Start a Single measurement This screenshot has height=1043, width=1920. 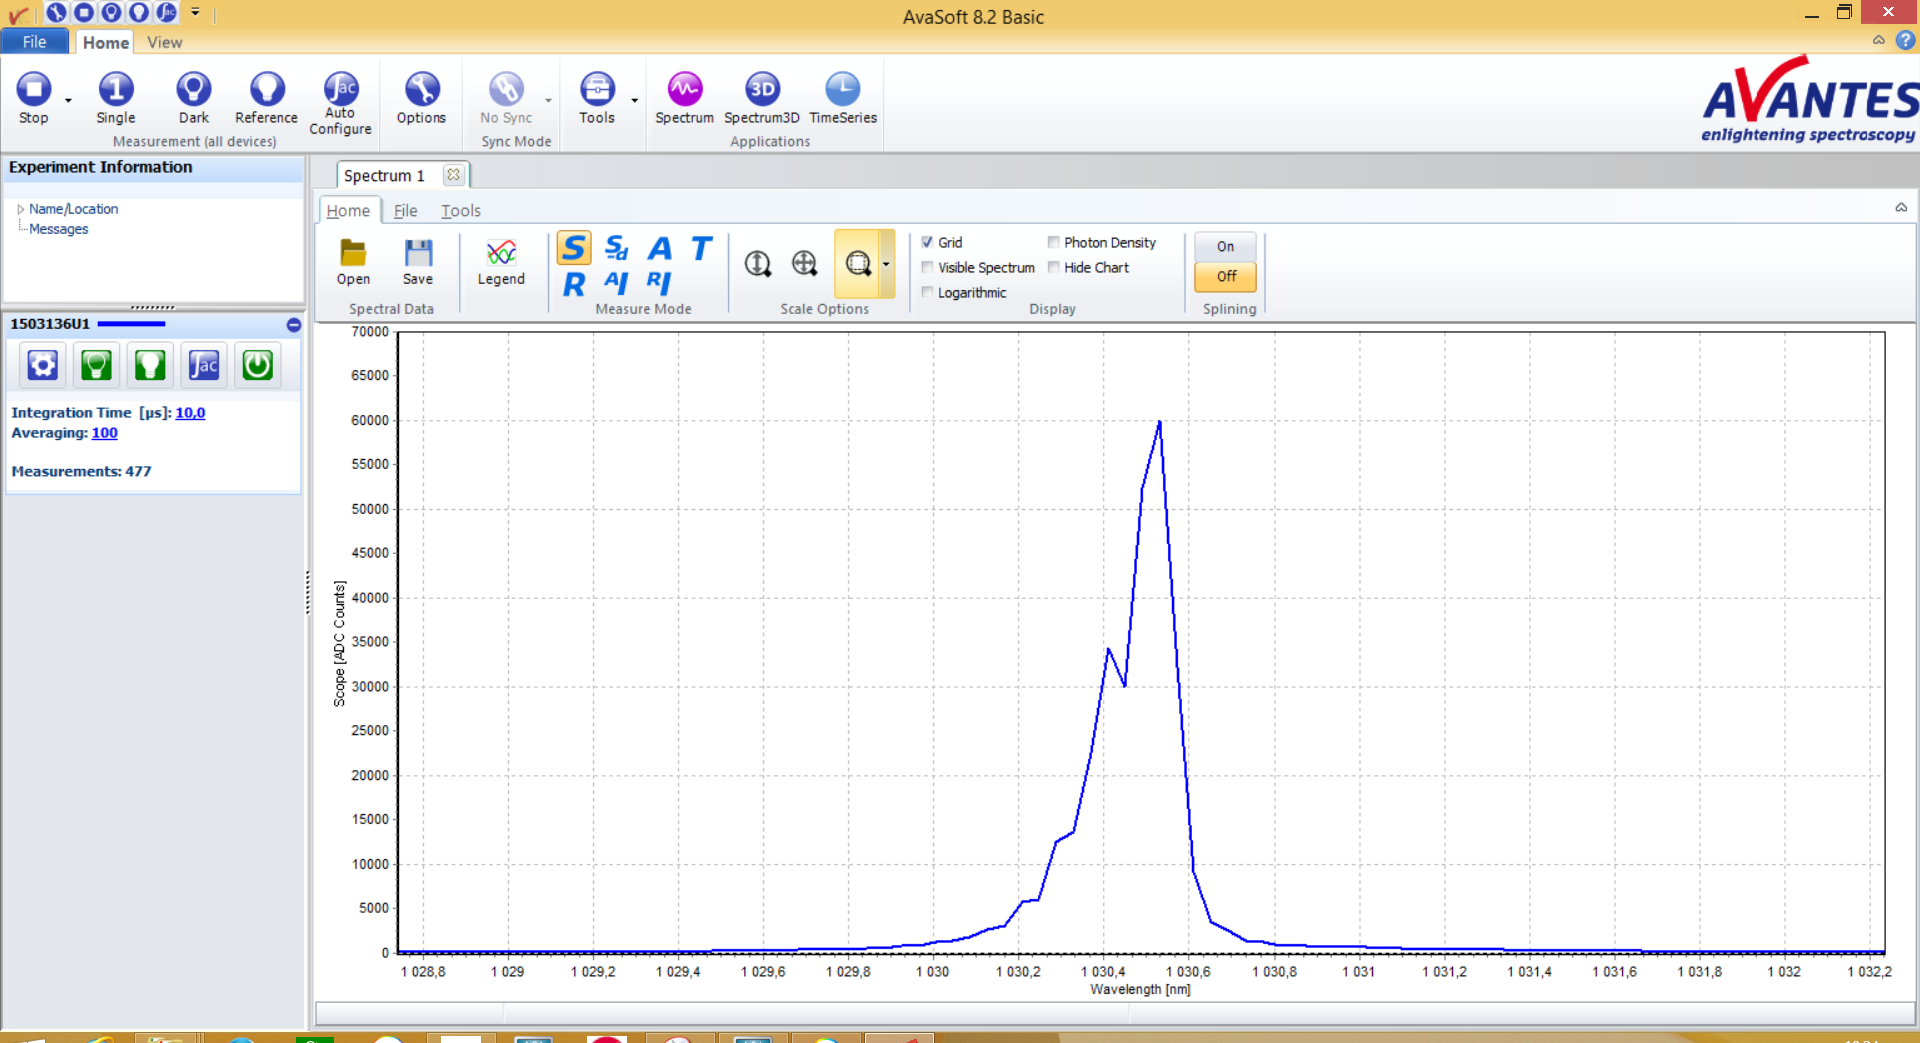coord(116,90)
